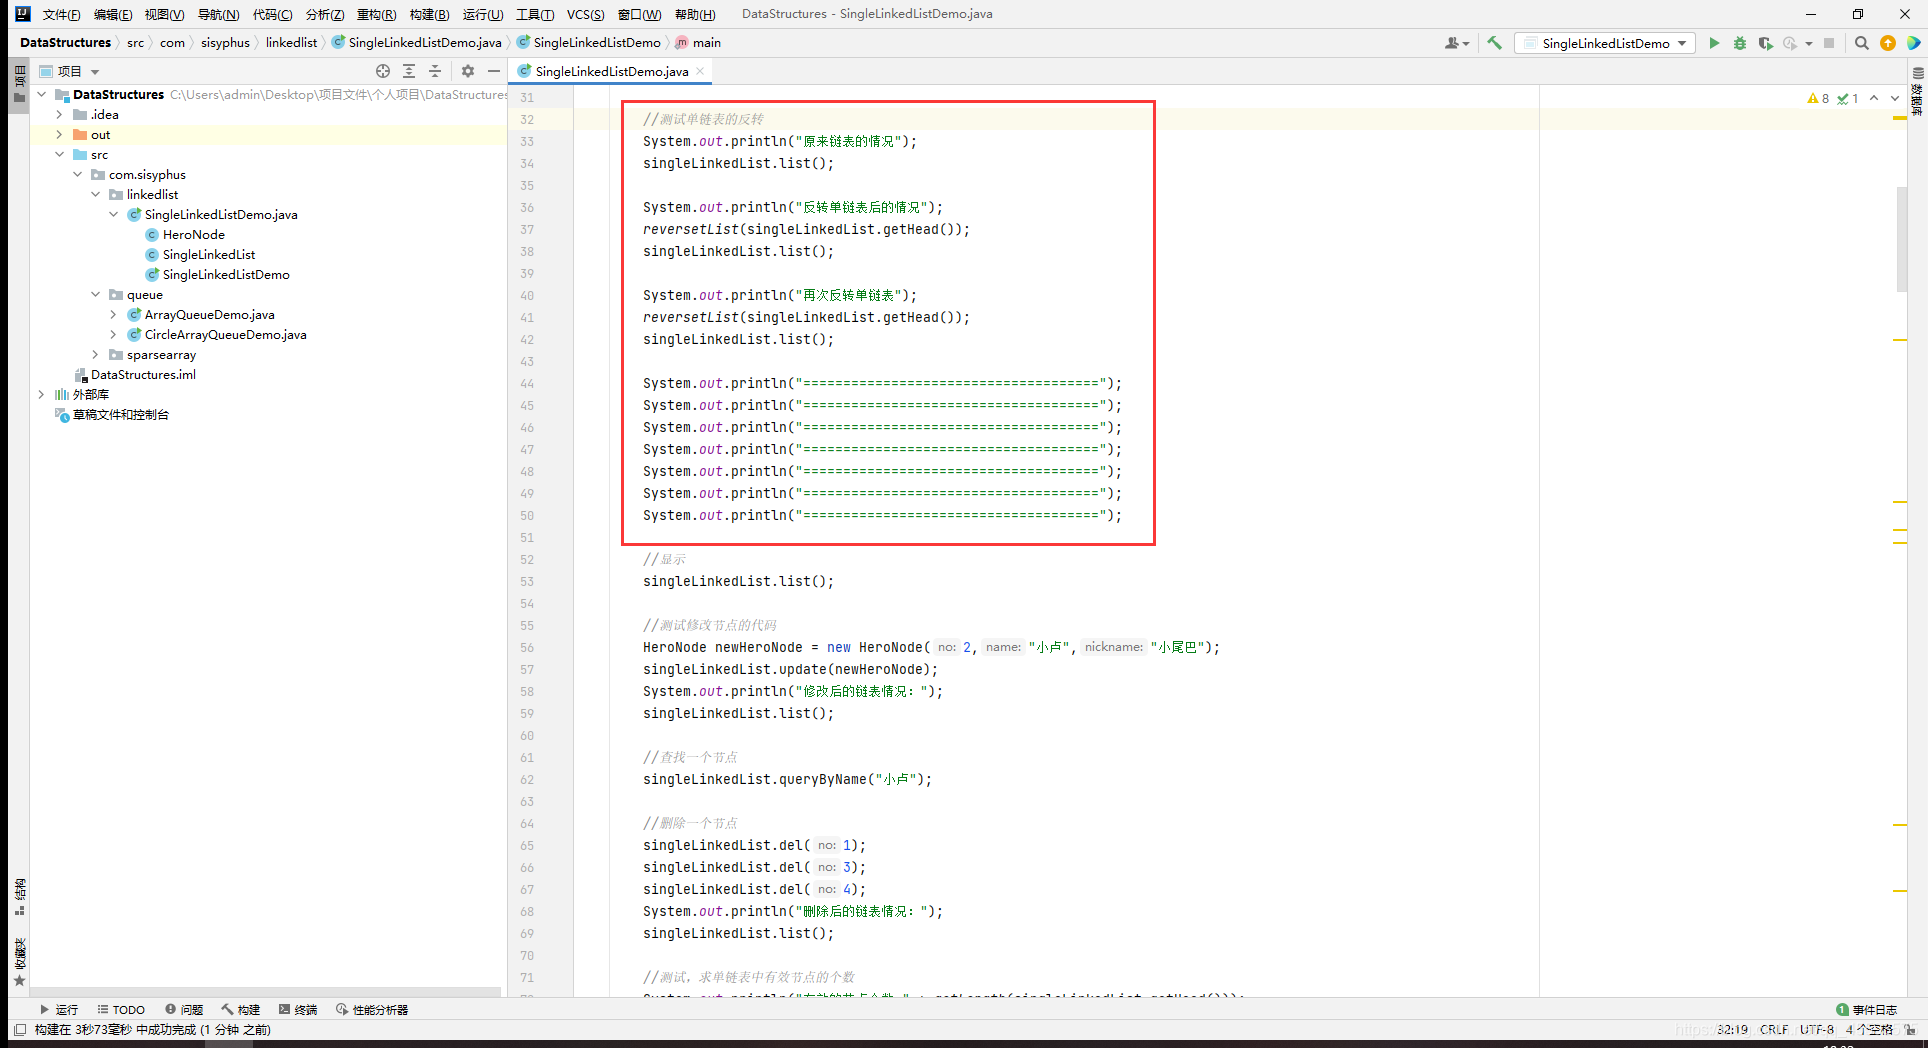
Task: Click the orange update arrow icon
Action: click(x=1888, y=43)
